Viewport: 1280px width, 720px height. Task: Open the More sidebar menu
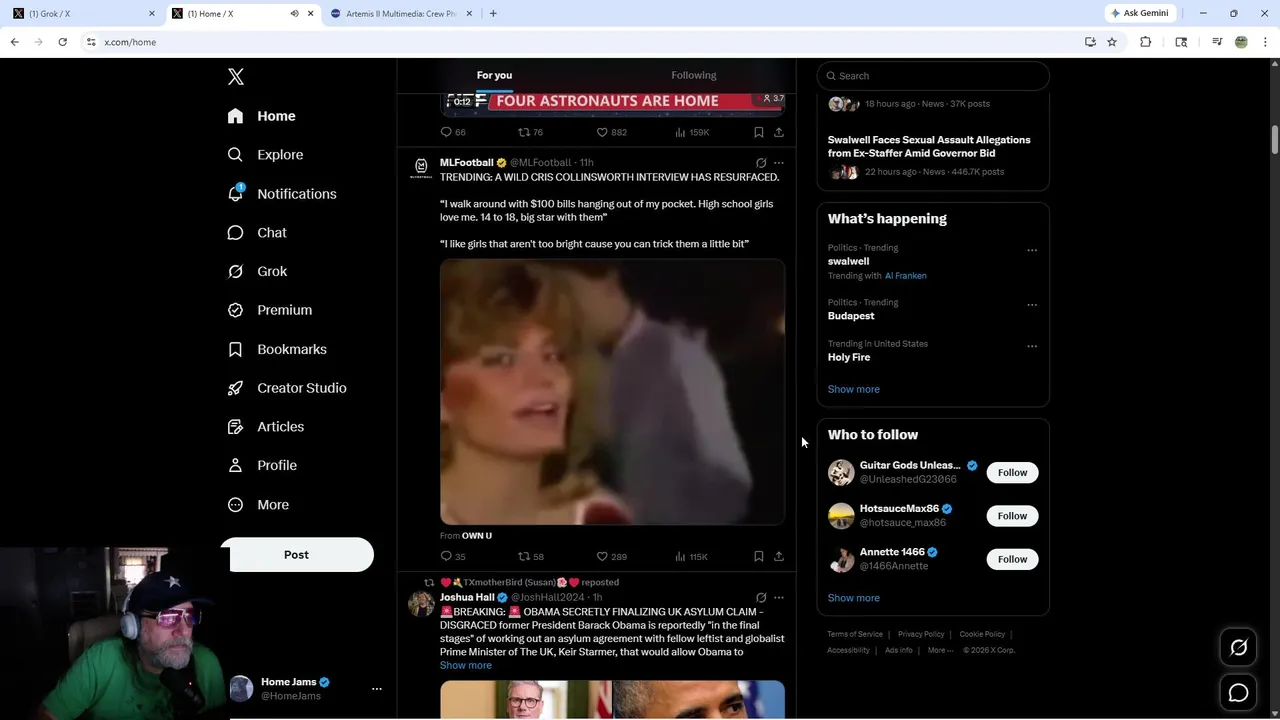point(258,505)
